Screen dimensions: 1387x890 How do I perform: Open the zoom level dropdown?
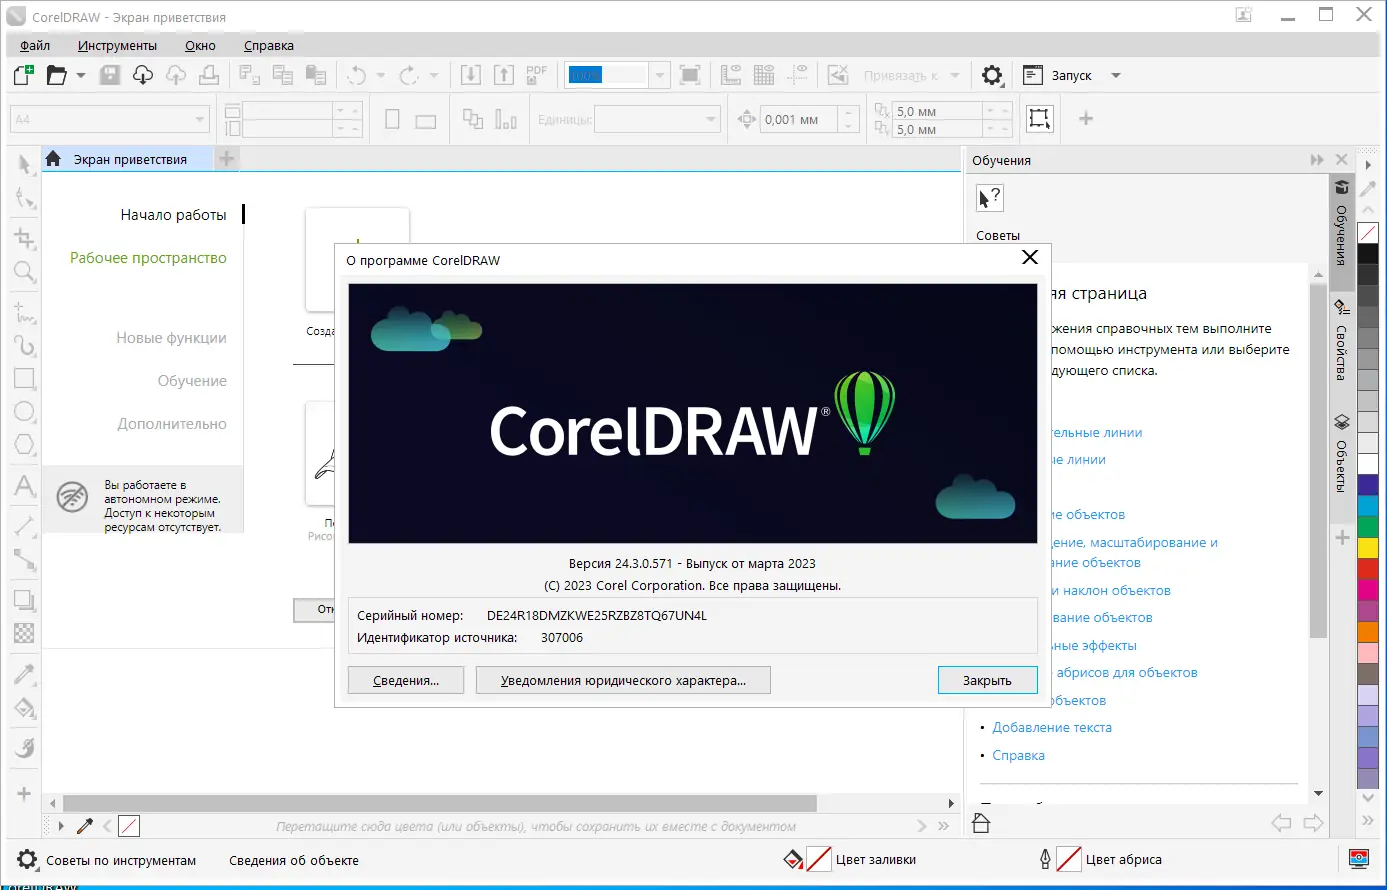click(659, 75)
